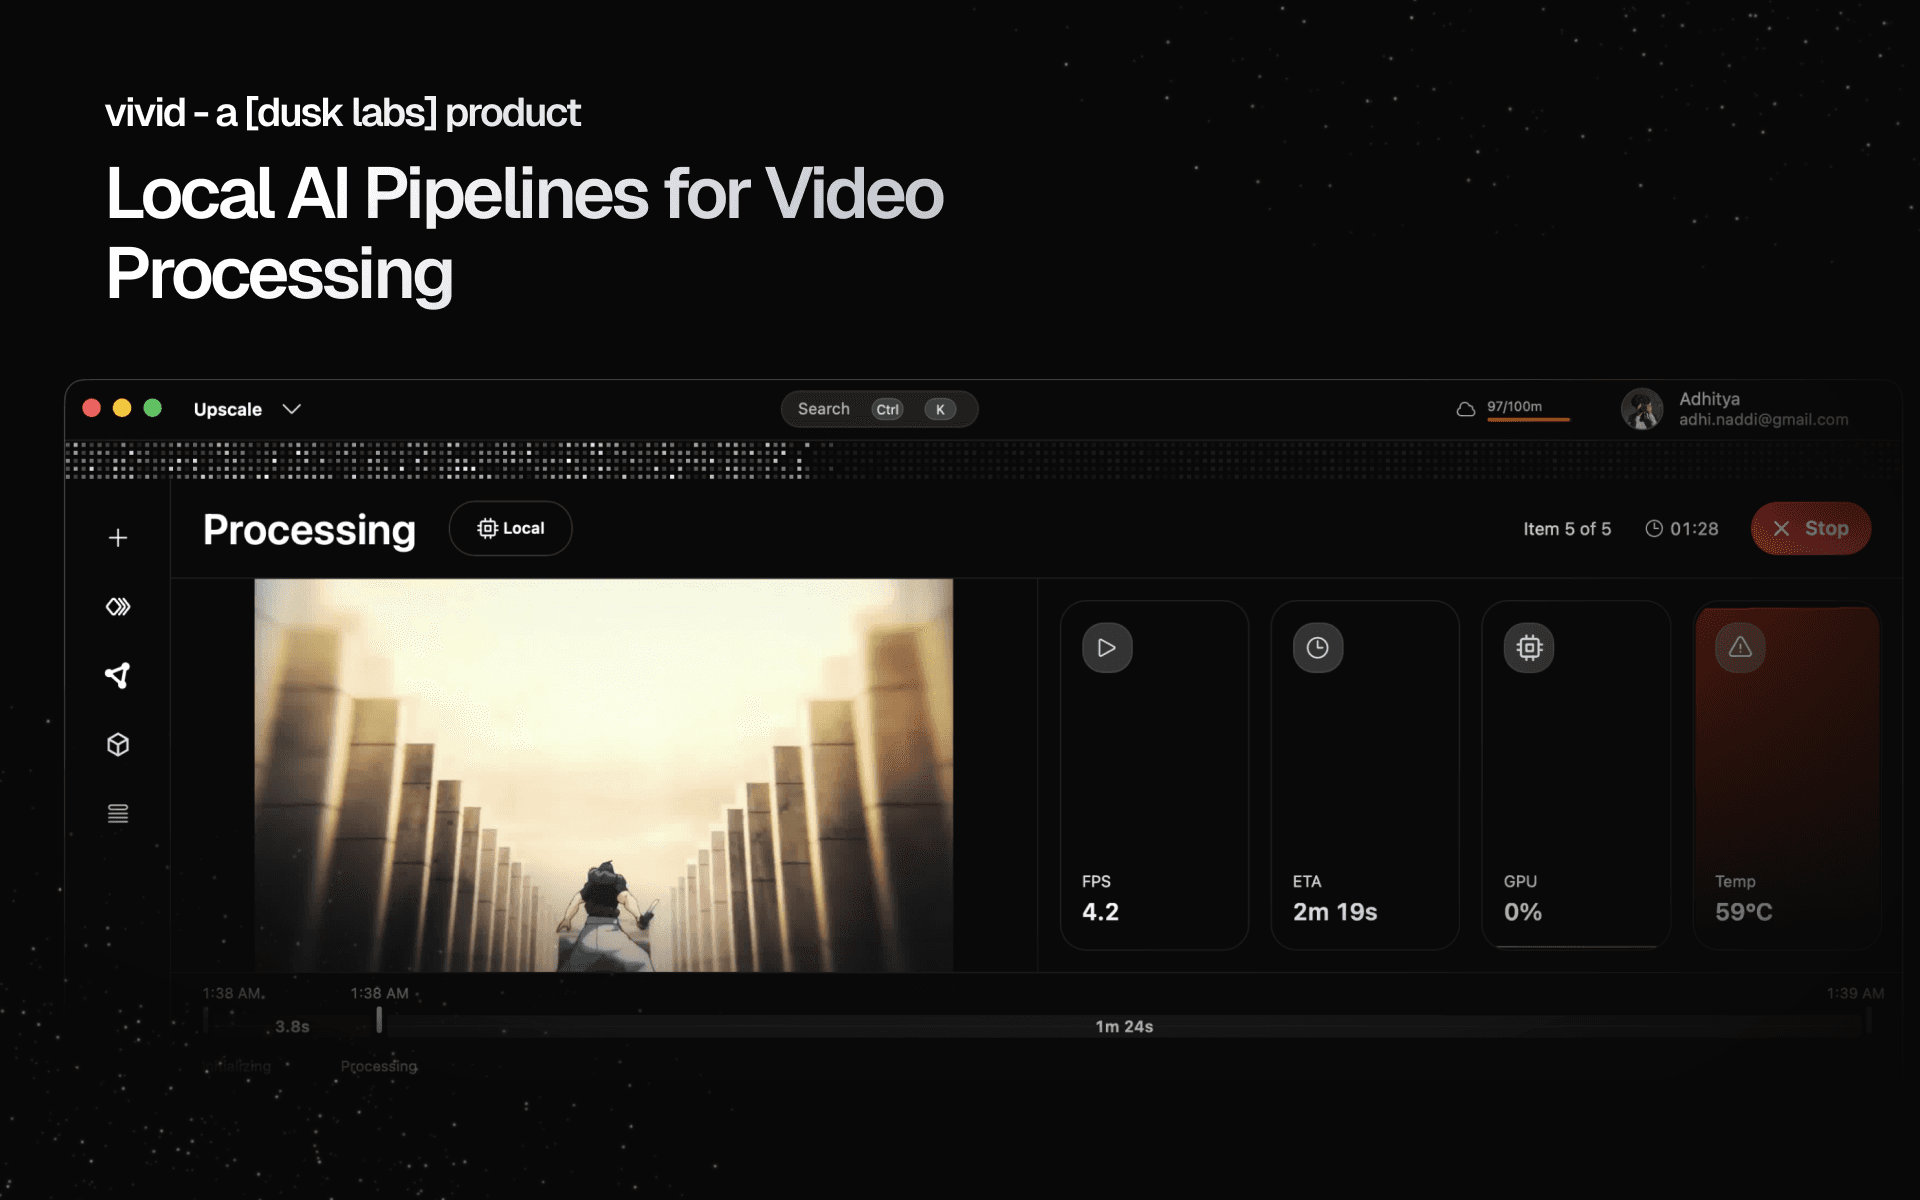Click the plus icon in the sidebar
The width and height of the screenshot is (1920, 1200).
[118, 538]
